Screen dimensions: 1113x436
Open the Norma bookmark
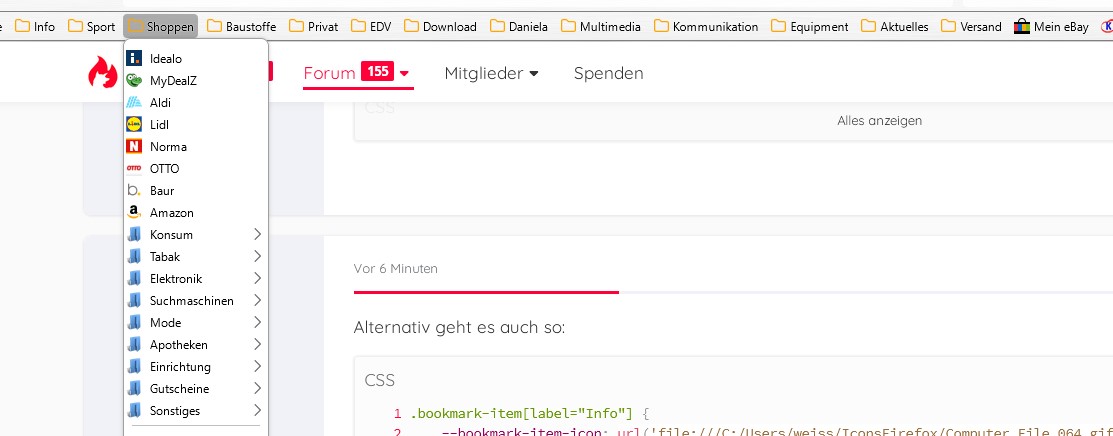pyautogui.click(x=166, y=147)
